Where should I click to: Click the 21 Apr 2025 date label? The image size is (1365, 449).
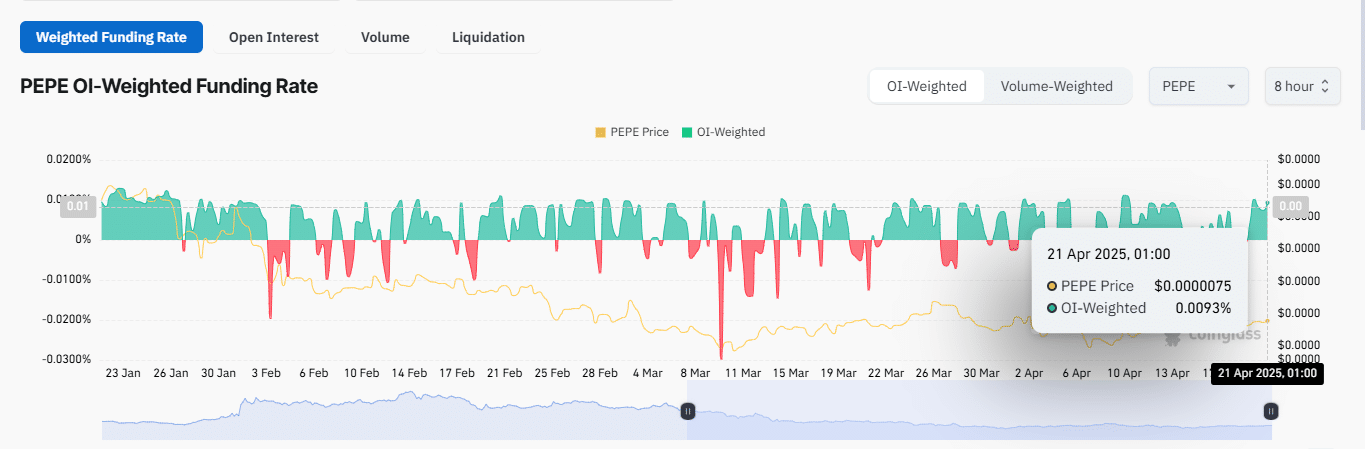click(x=1265, y=374)
